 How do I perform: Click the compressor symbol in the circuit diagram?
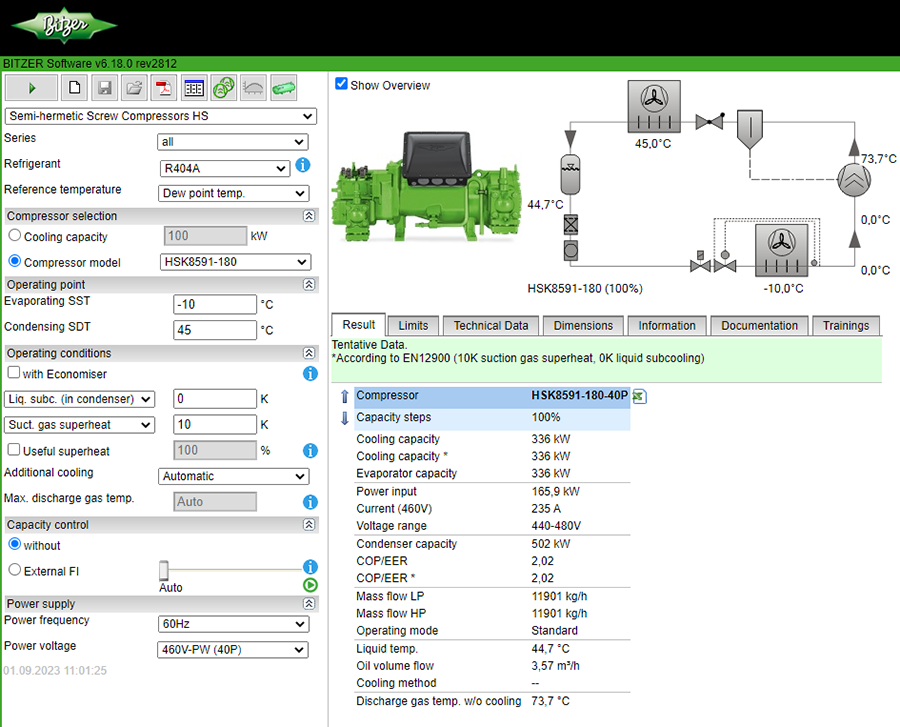click(x=854, y=180)
